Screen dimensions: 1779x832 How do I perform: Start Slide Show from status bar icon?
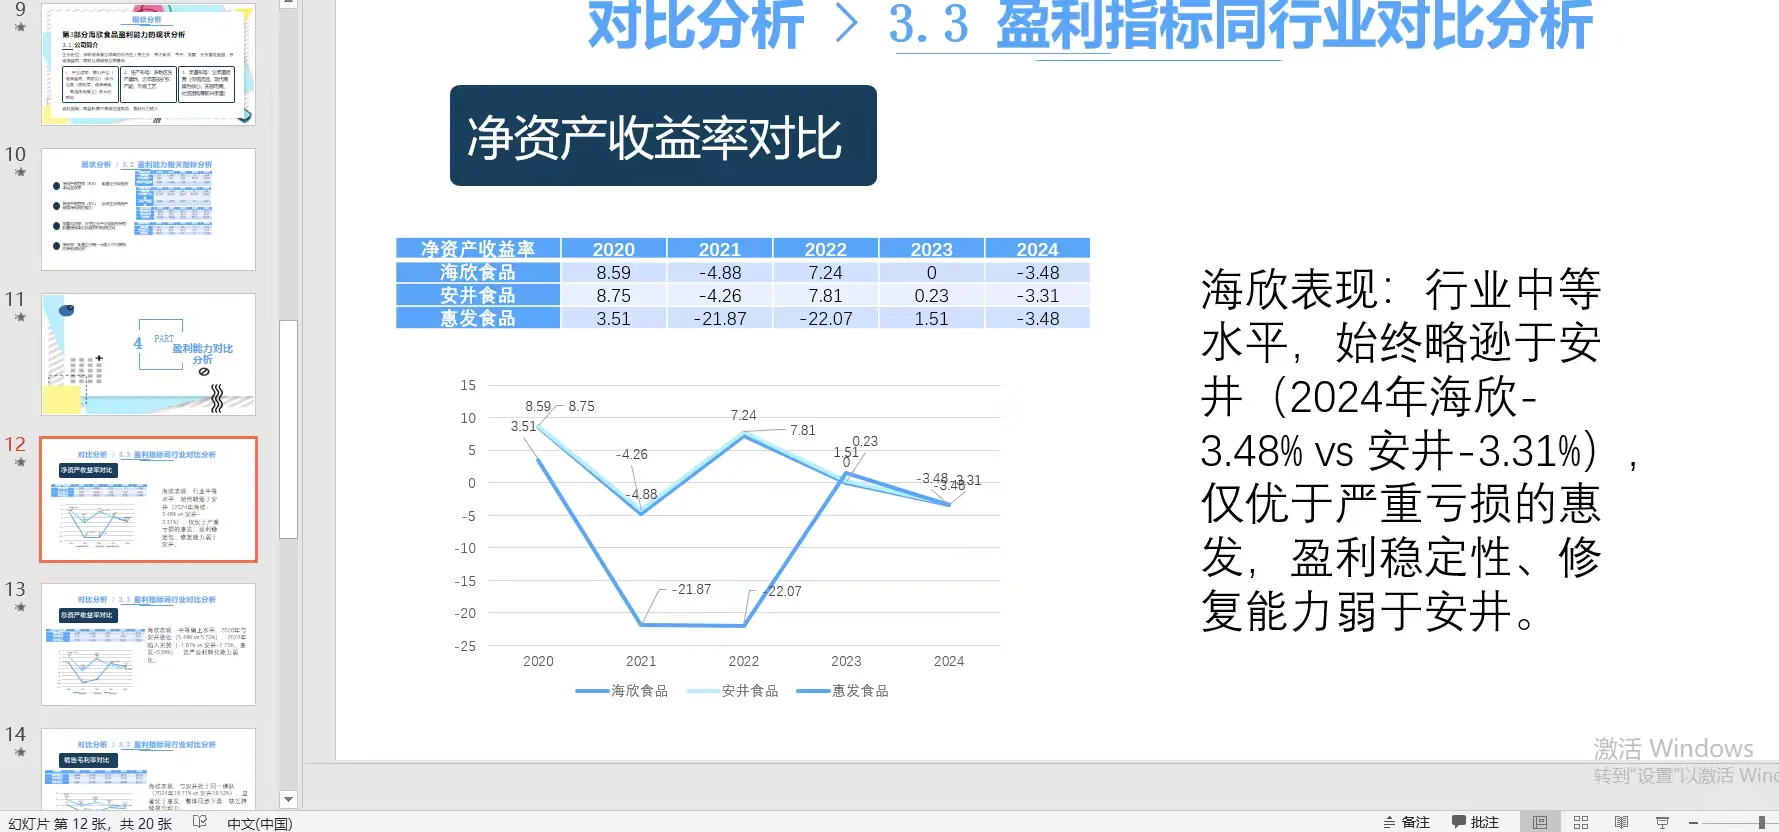[1662, 822]
